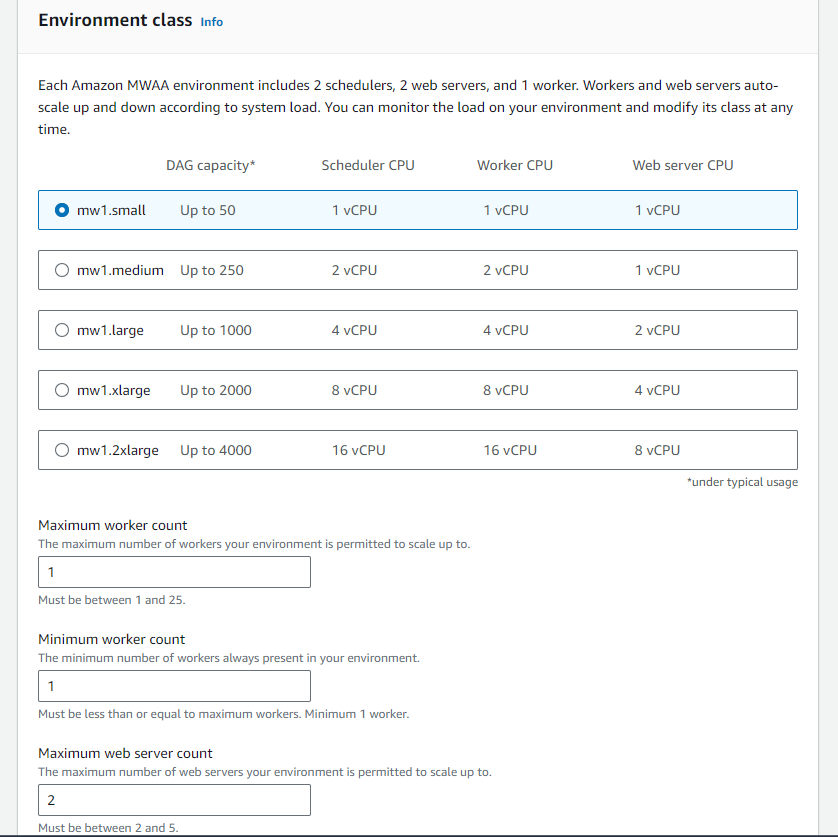Click the '16 vCPU' scheduler value
Viewport: 838px width, 837px height.
click(x=358, y=450)
